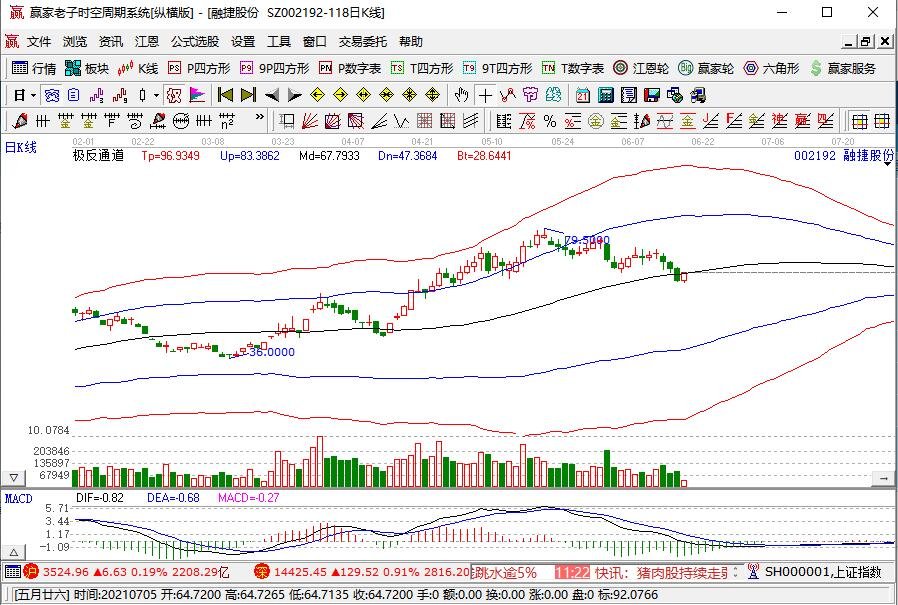Jump to last bar with skip-forward arrow
Screen dimensions: 898x605
pos(249,95)
